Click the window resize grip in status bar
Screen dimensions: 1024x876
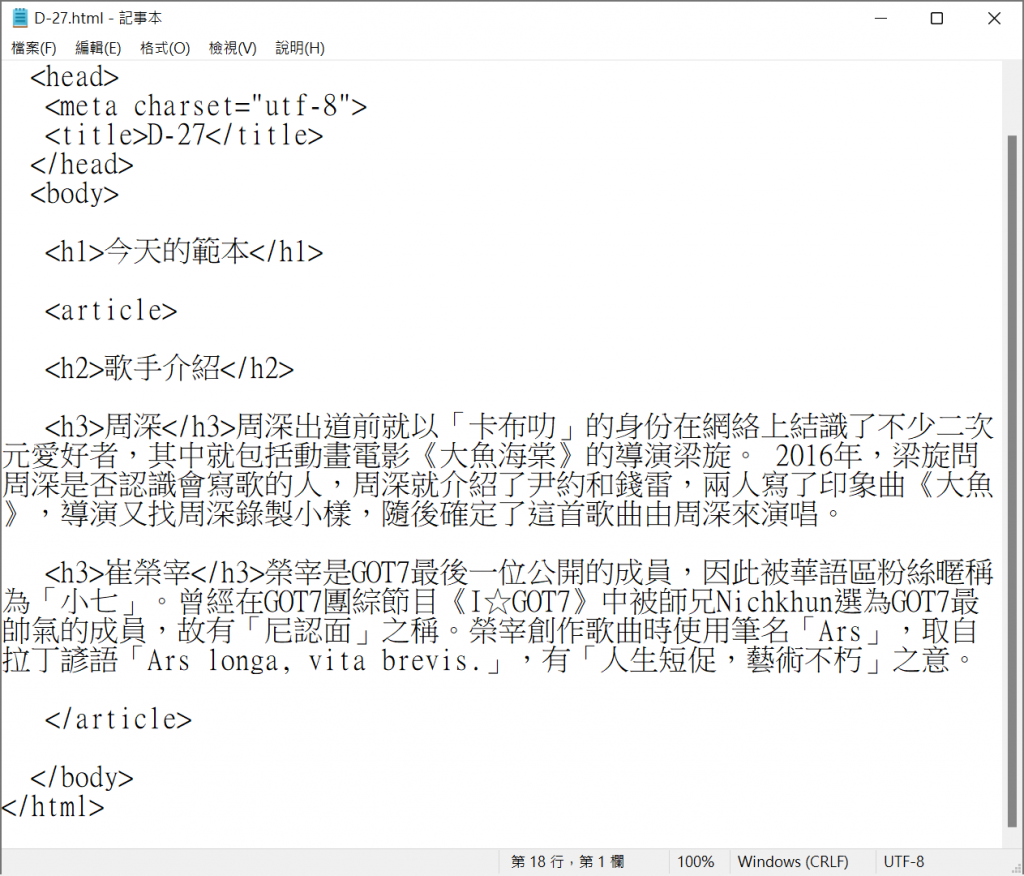(x=1016, y=868)
